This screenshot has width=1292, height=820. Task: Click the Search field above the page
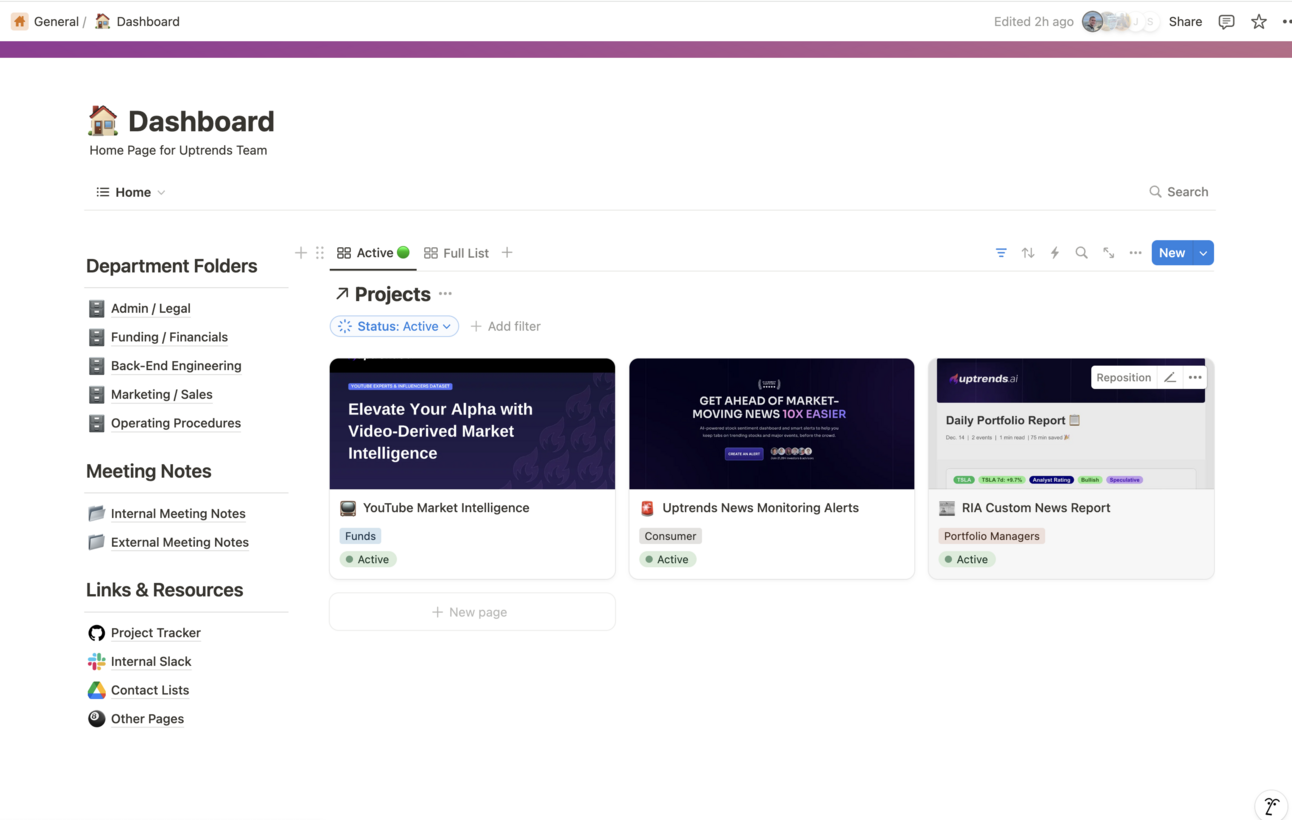(1180, 191)
